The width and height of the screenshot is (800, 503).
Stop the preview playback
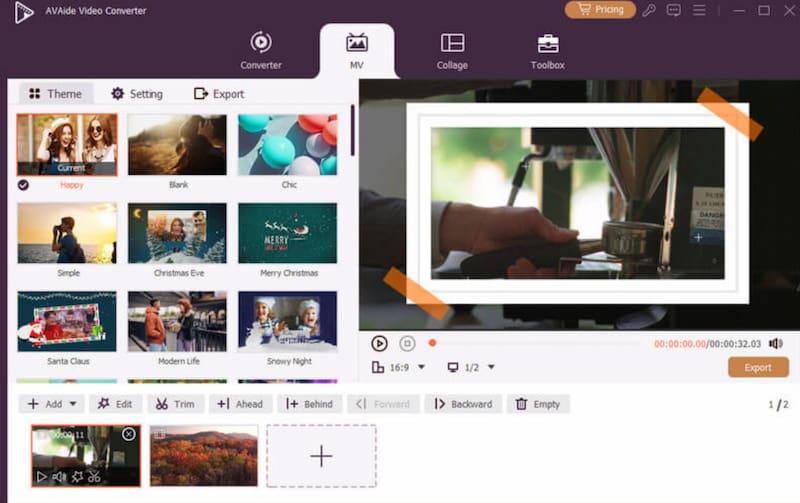(407, 343)
